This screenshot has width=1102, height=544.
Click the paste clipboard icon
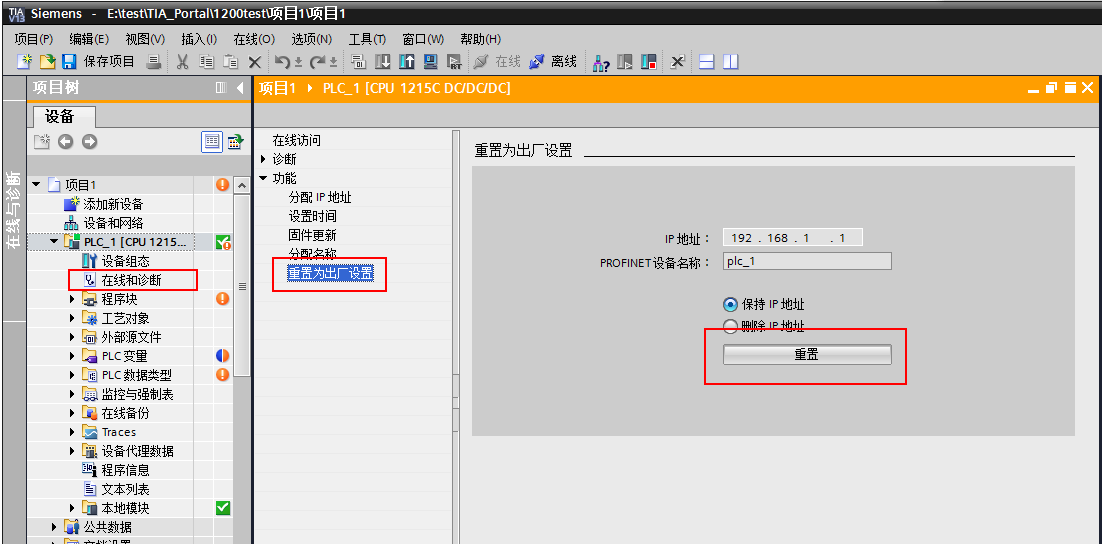[231, 62]
